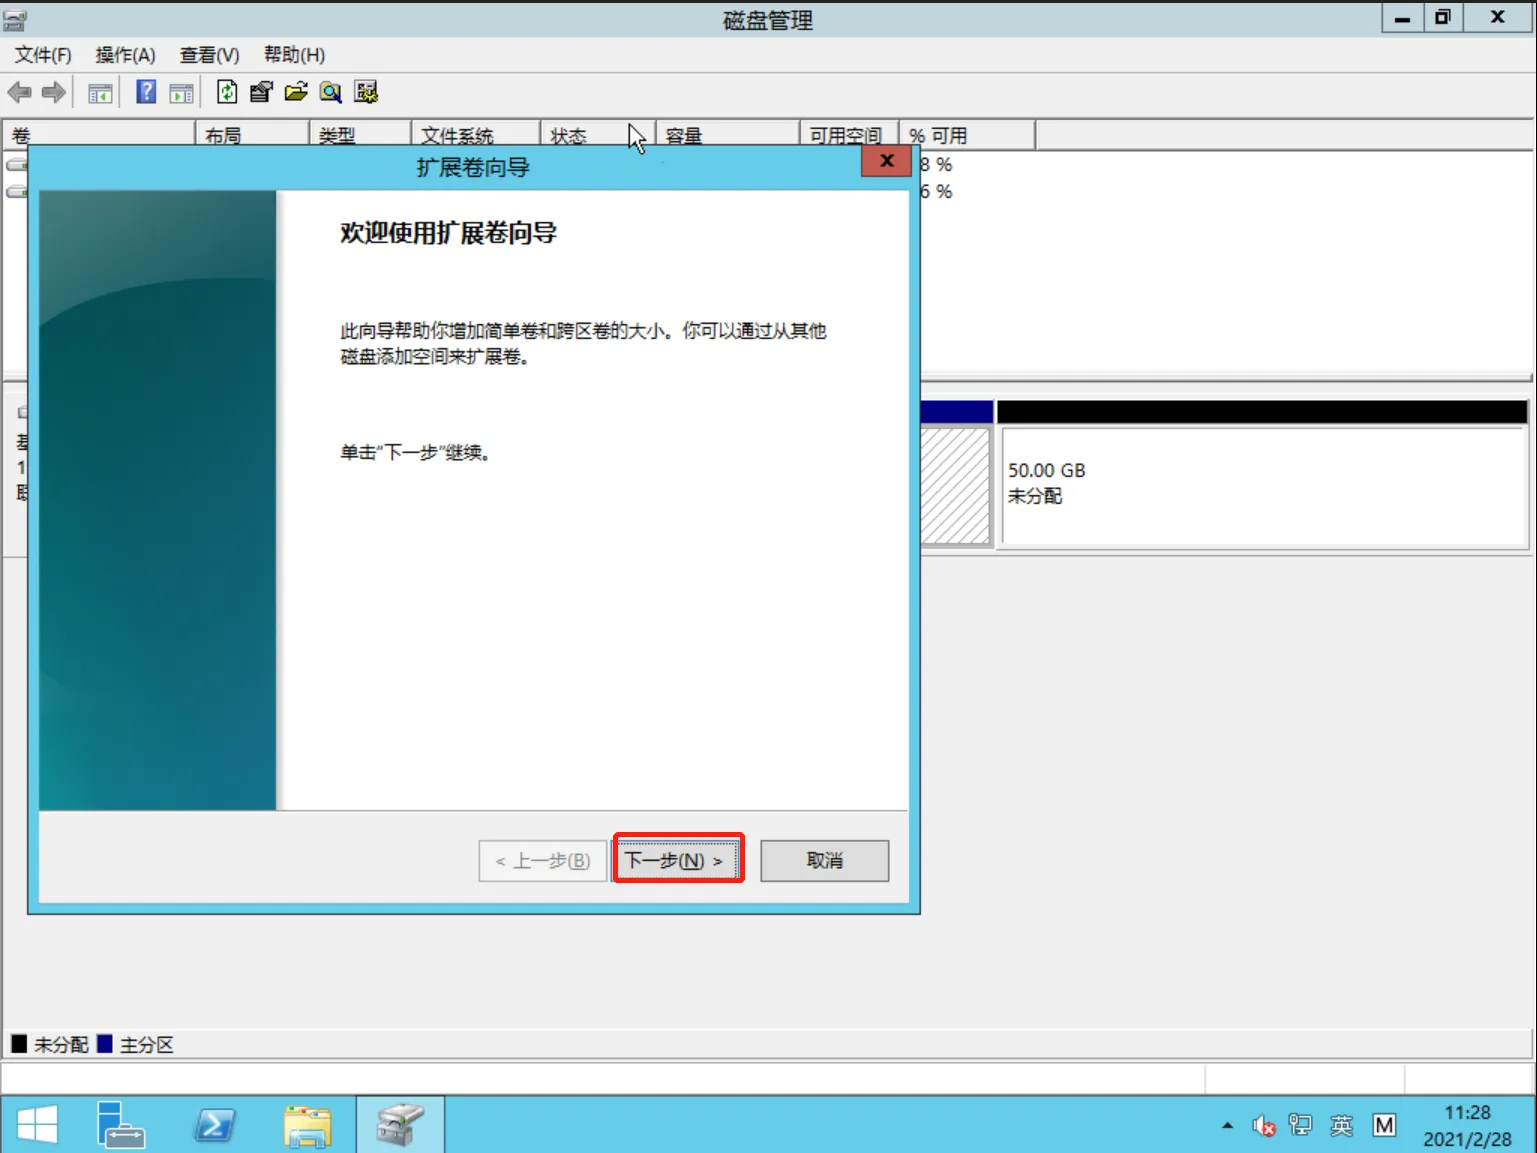Screen dimensions: 1537x1153
Task: Select the Disk Management taskbar icon
Action: pyautogui.click(x=400, y=1124)
